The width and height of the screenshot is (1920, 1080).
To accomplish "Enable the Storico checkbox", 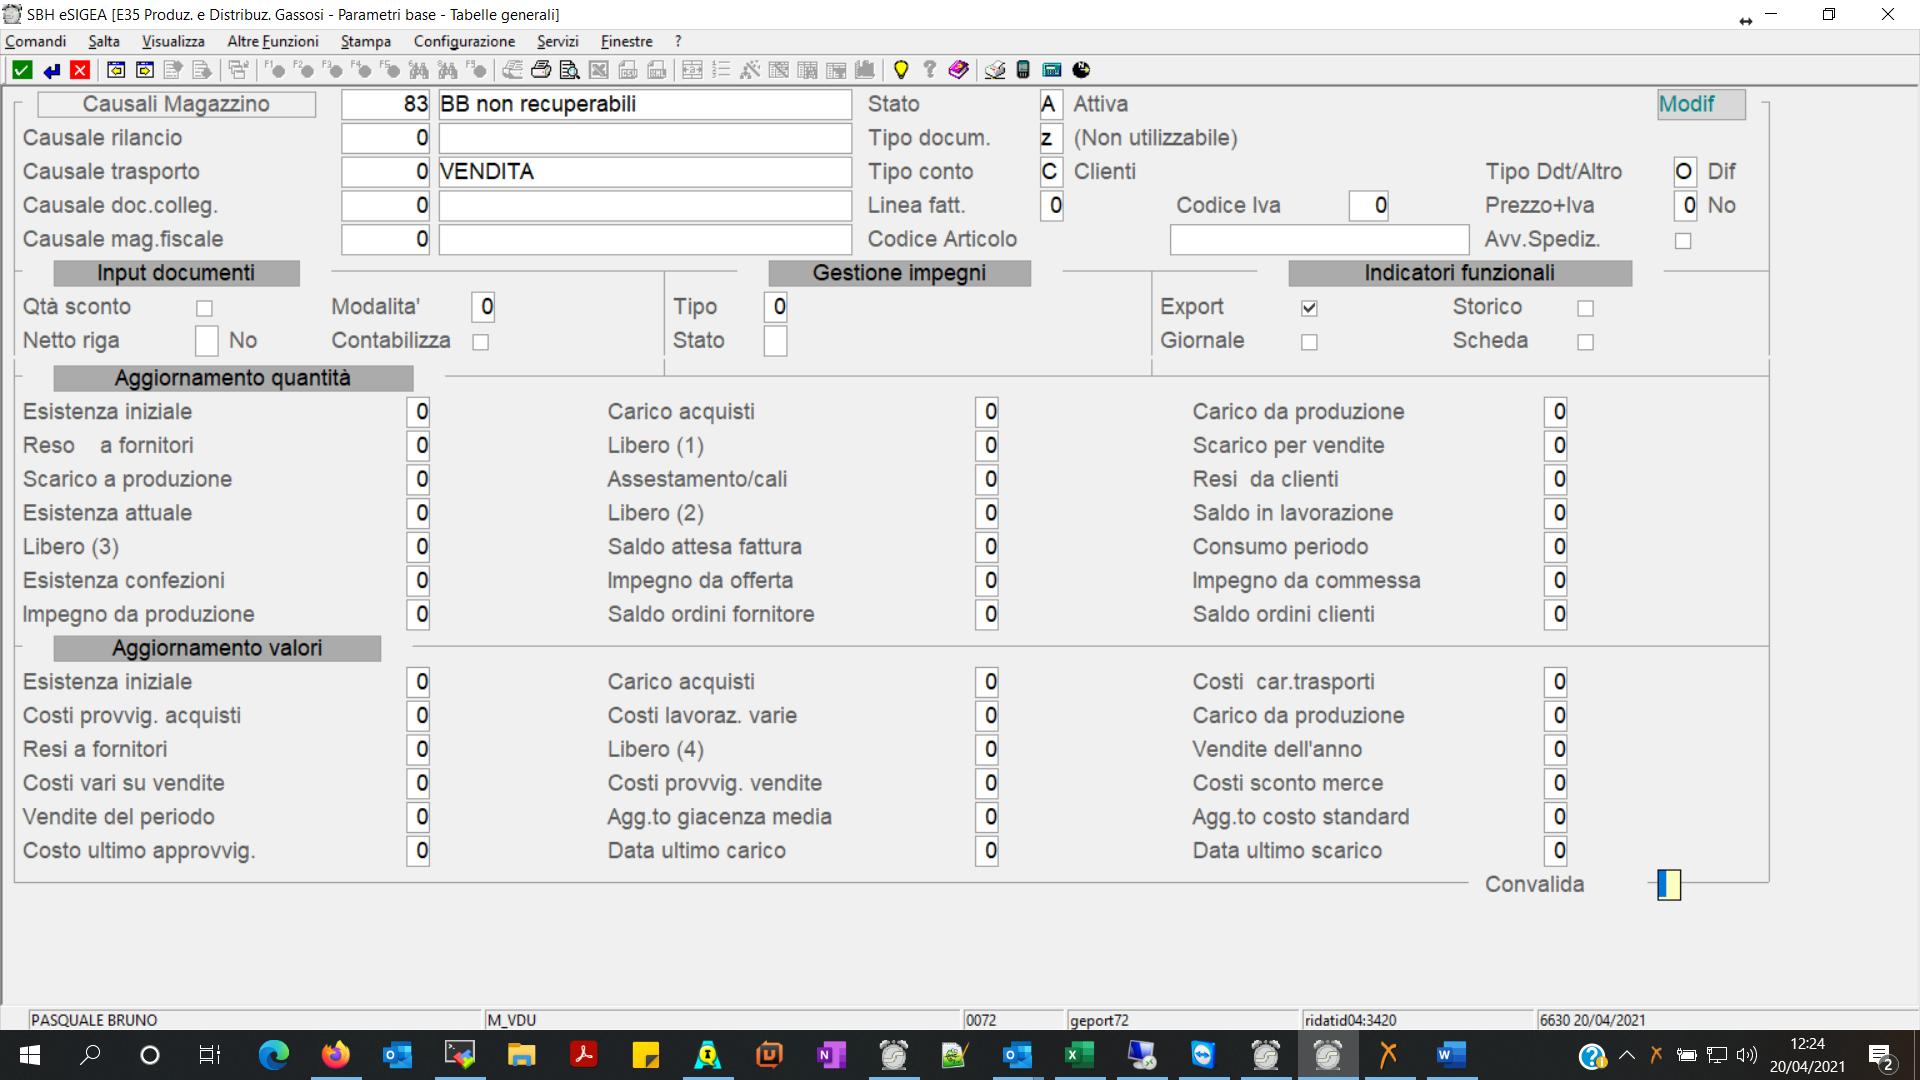I will coord(1585,308).
